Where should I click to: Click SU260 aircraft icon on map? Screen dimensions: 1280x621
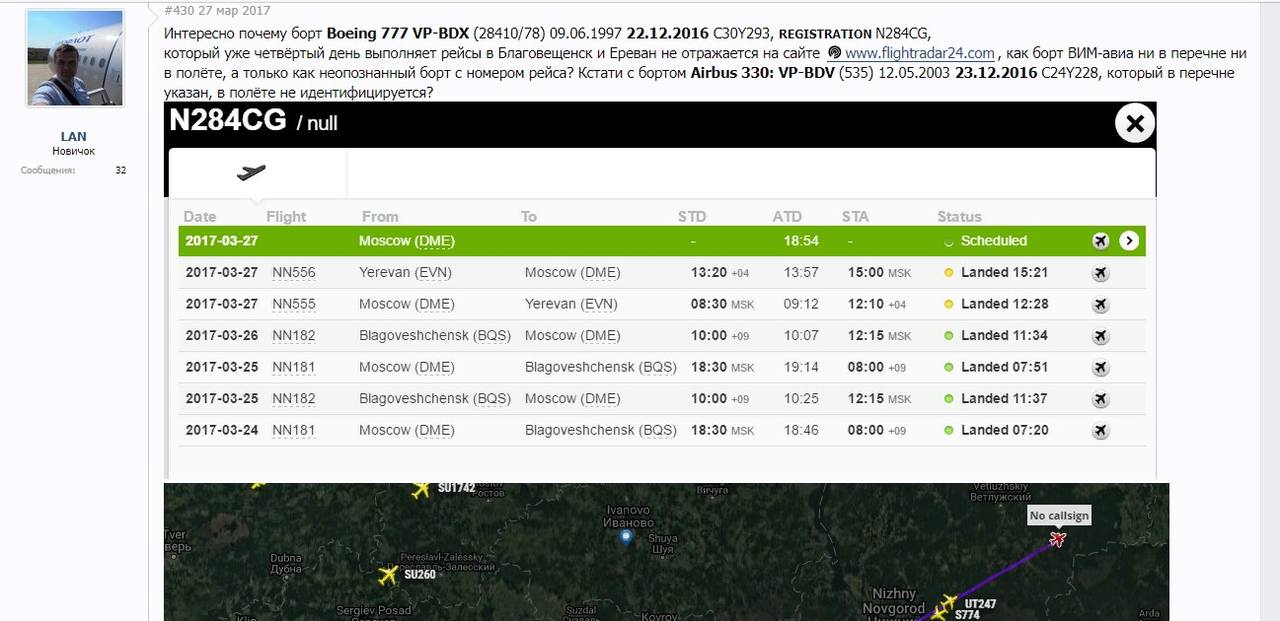[388, 575]
